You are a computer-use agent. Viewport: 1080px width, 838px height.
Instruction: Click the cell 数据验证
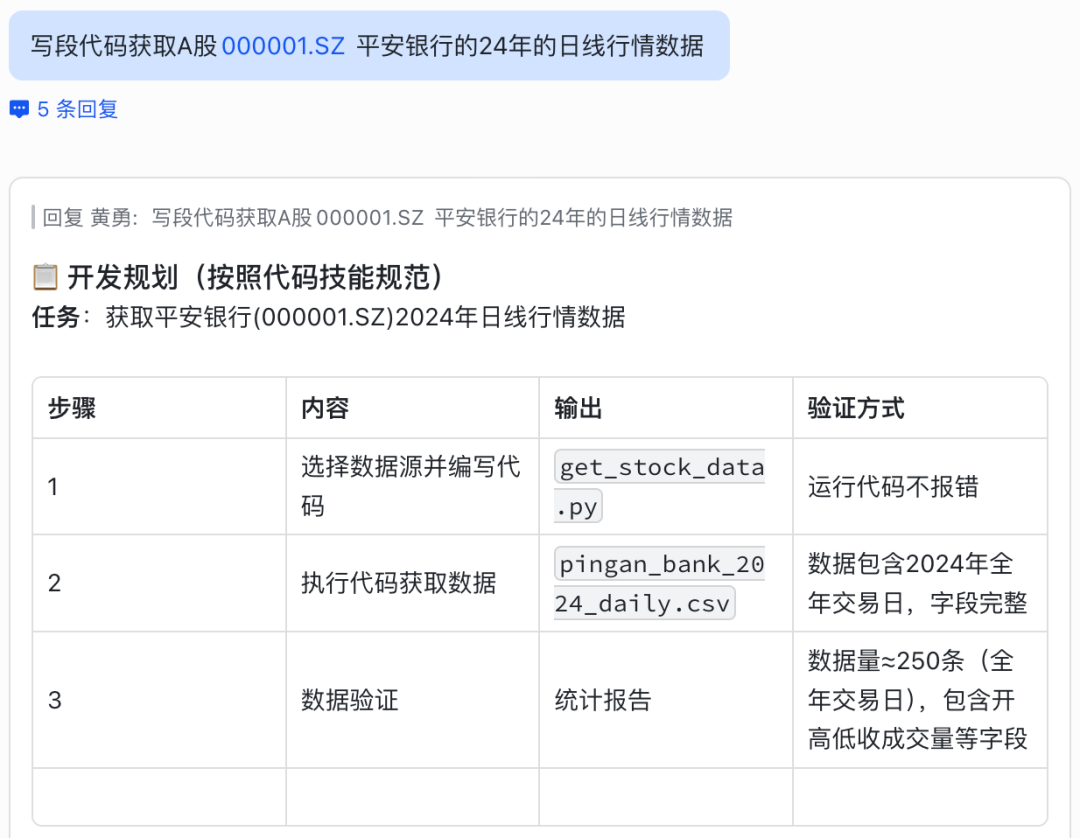[413, 700]
